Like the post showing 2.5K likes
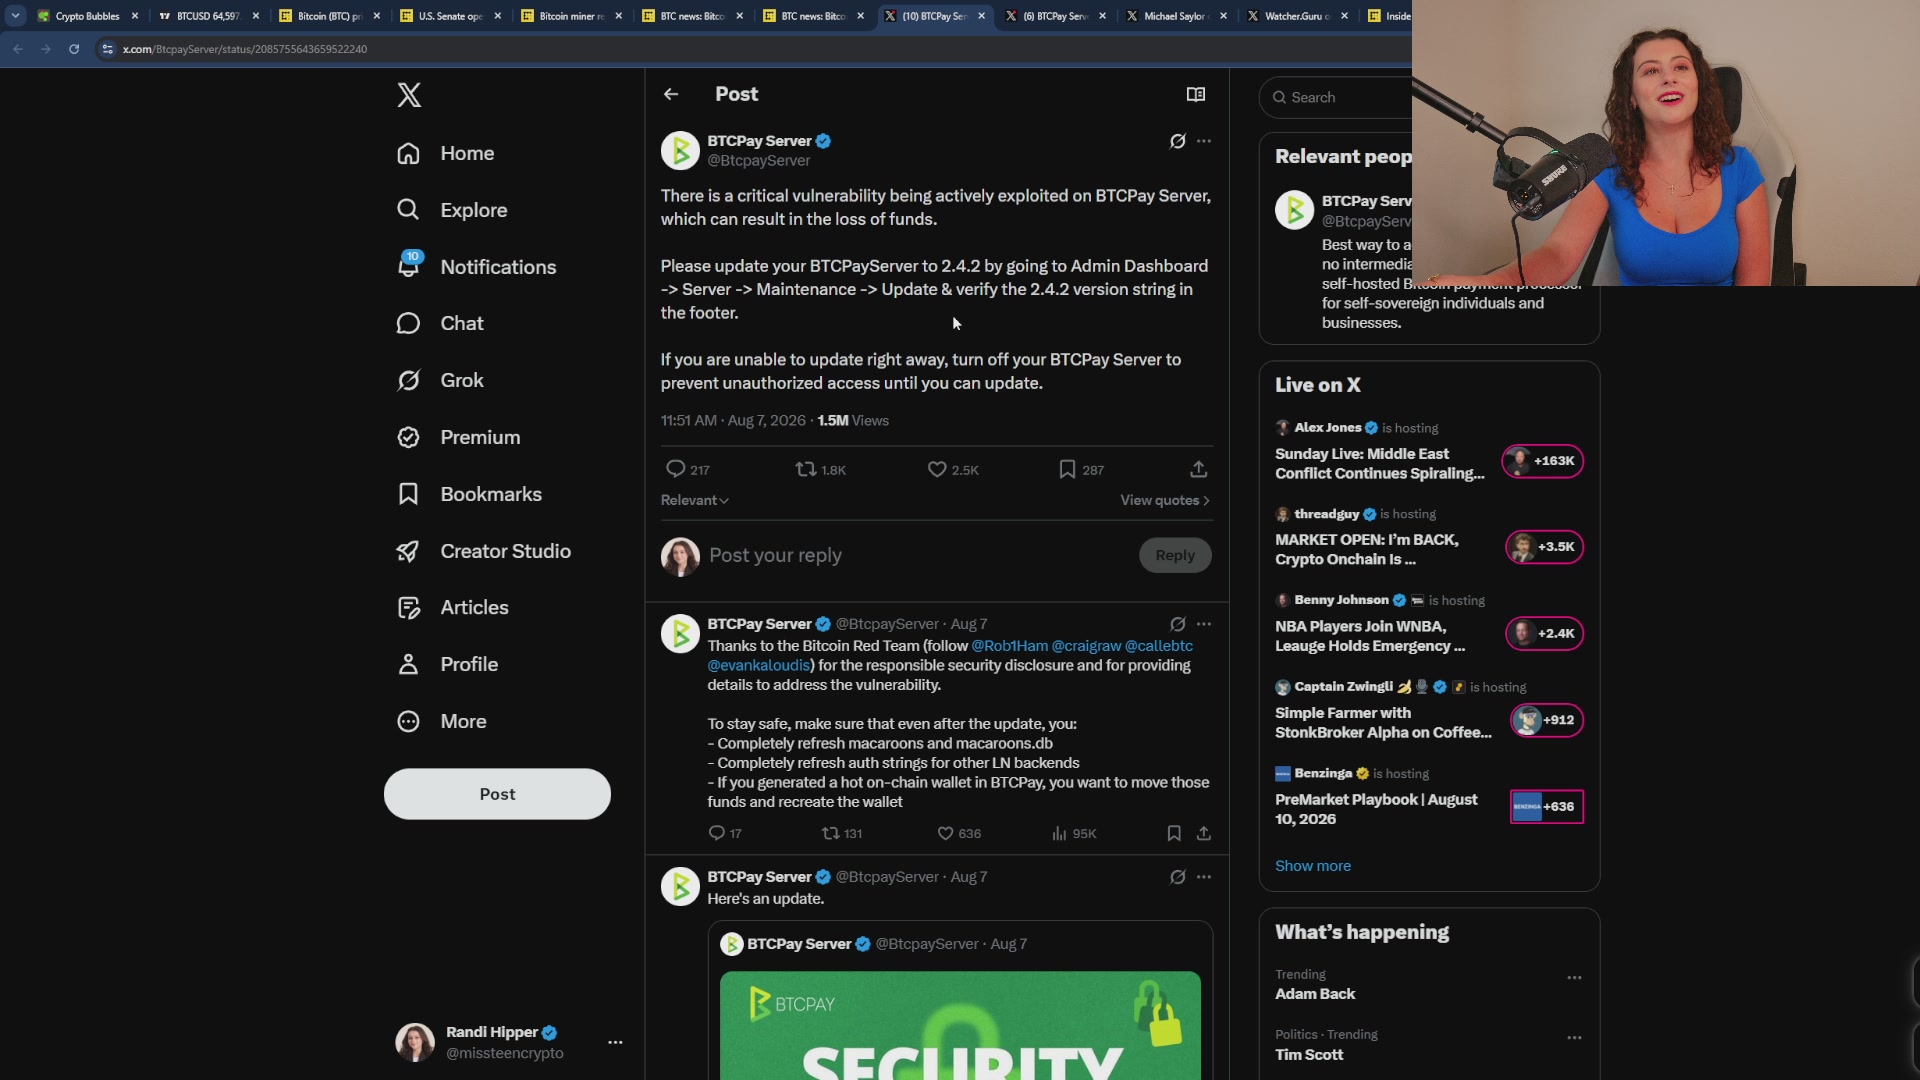Screen dimensions: 1920x1080 point(953,469)
